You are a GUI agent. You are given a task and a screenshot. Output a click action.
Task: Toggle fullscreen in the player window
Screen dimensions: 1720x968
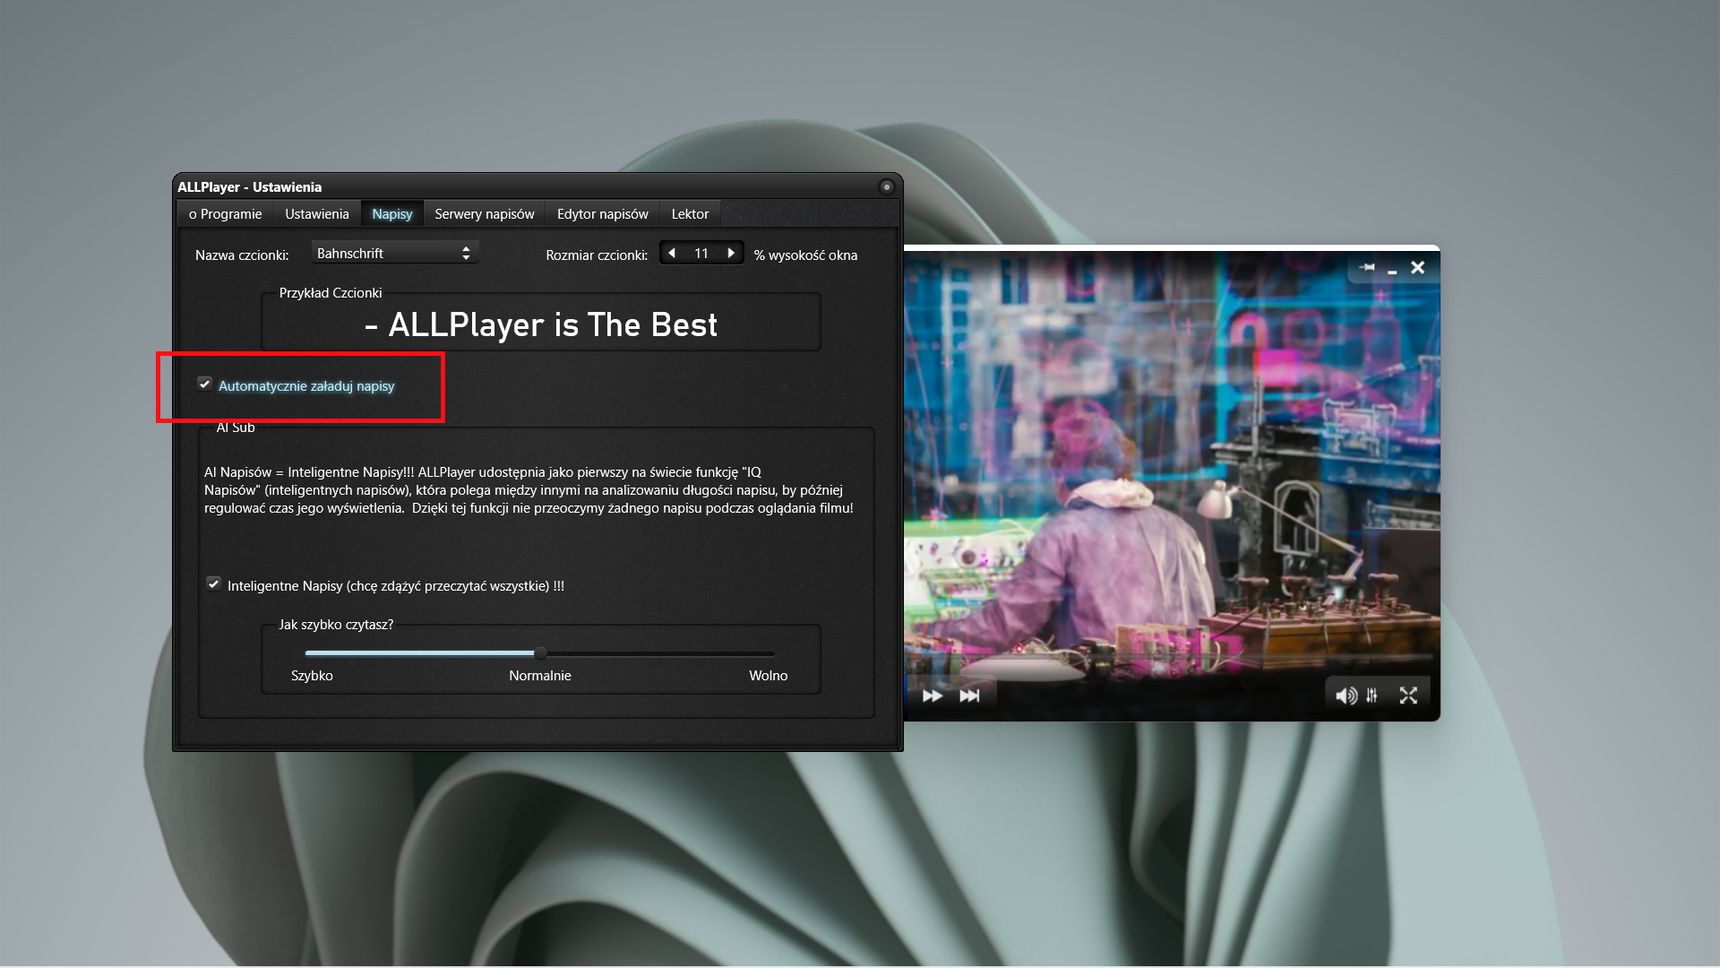pos(1408,696)
